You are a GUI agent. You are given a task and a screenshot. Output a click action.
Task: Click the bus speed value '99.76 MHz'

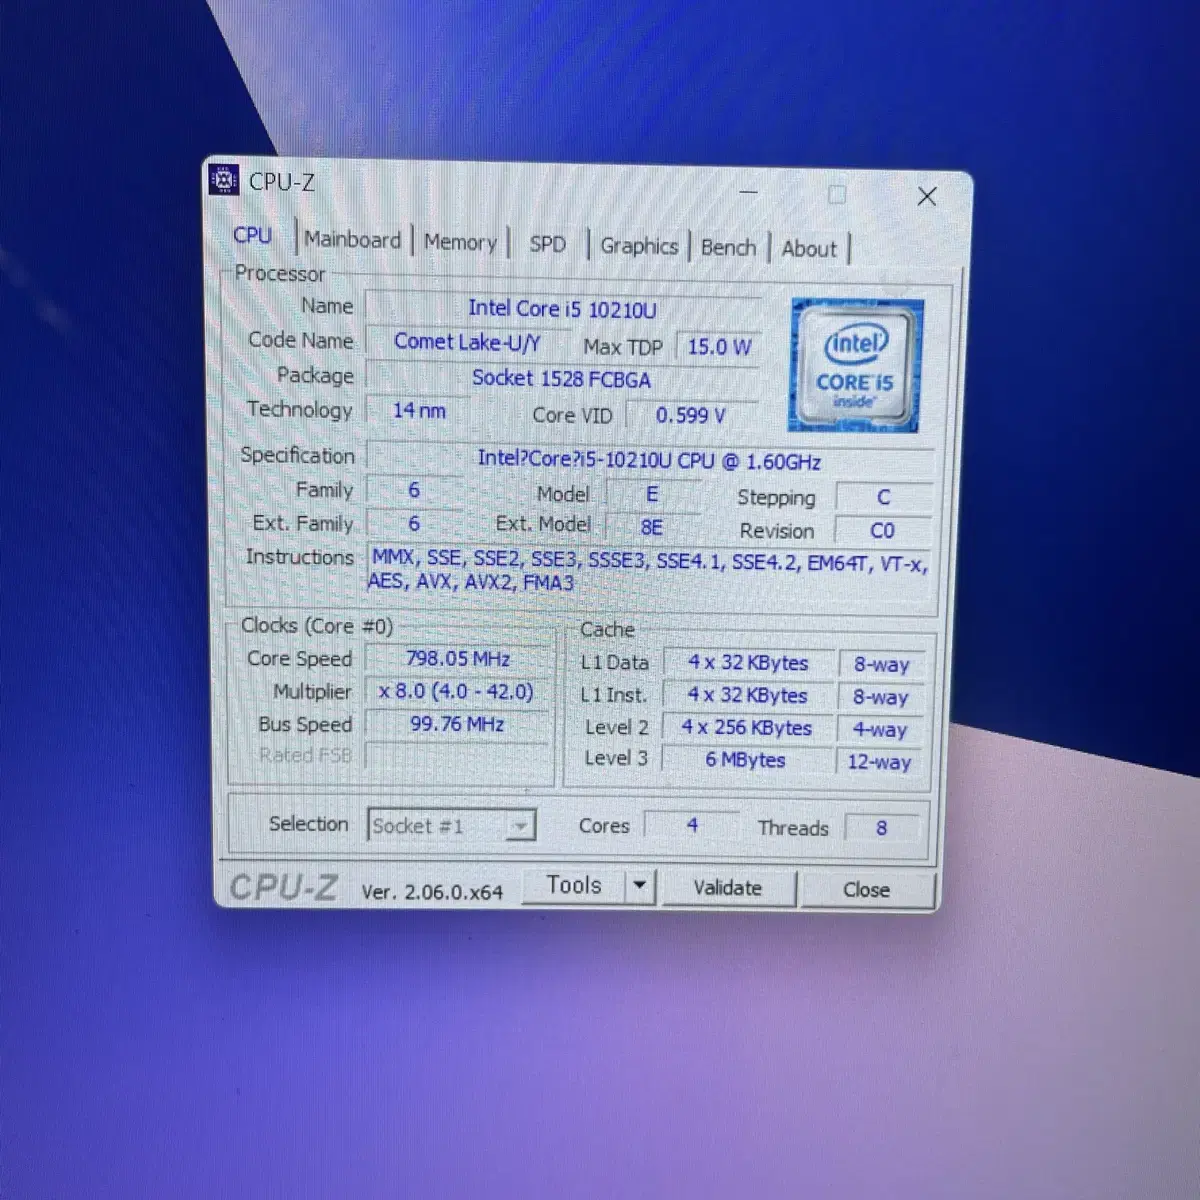tap(457, 724)
